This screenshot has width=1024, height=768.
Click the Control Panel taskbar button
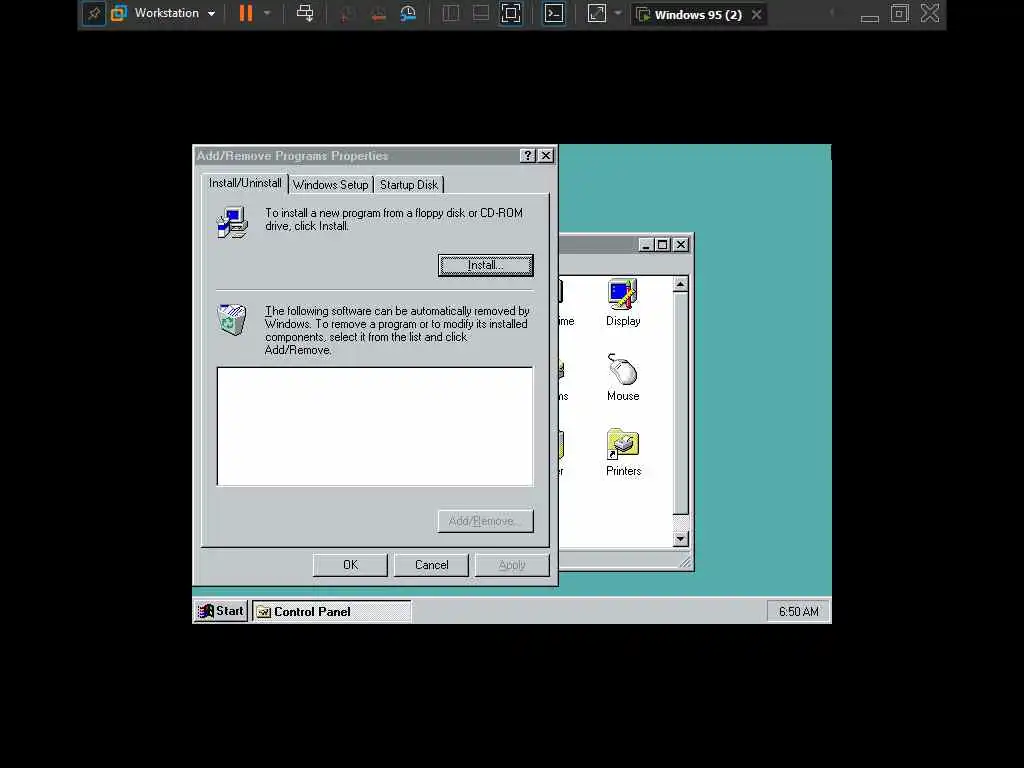332,612
